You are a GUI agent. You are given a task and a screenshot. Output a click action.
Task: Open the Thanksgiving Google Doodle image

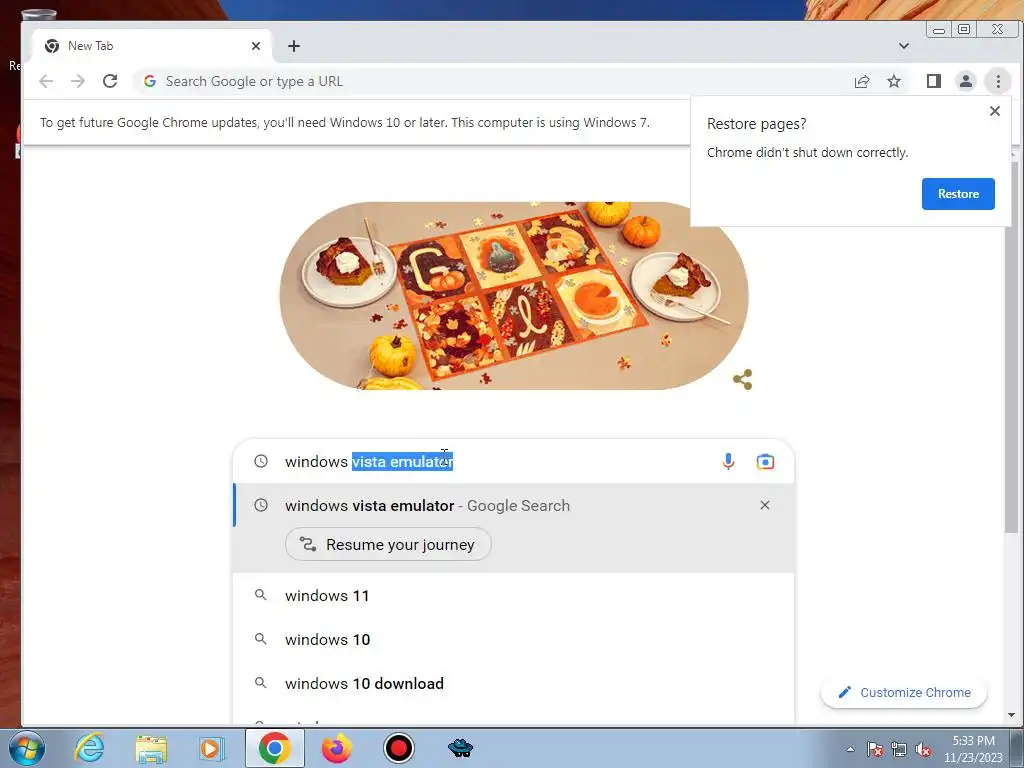click(514, 296)
